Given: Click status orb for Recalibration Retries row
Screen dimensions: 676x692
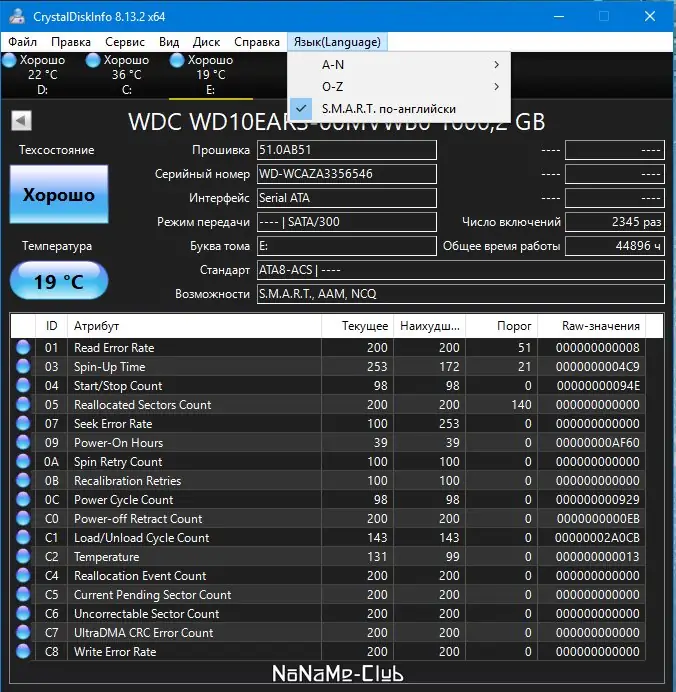Looking at the screenshot, I should [x=23, y=481].
